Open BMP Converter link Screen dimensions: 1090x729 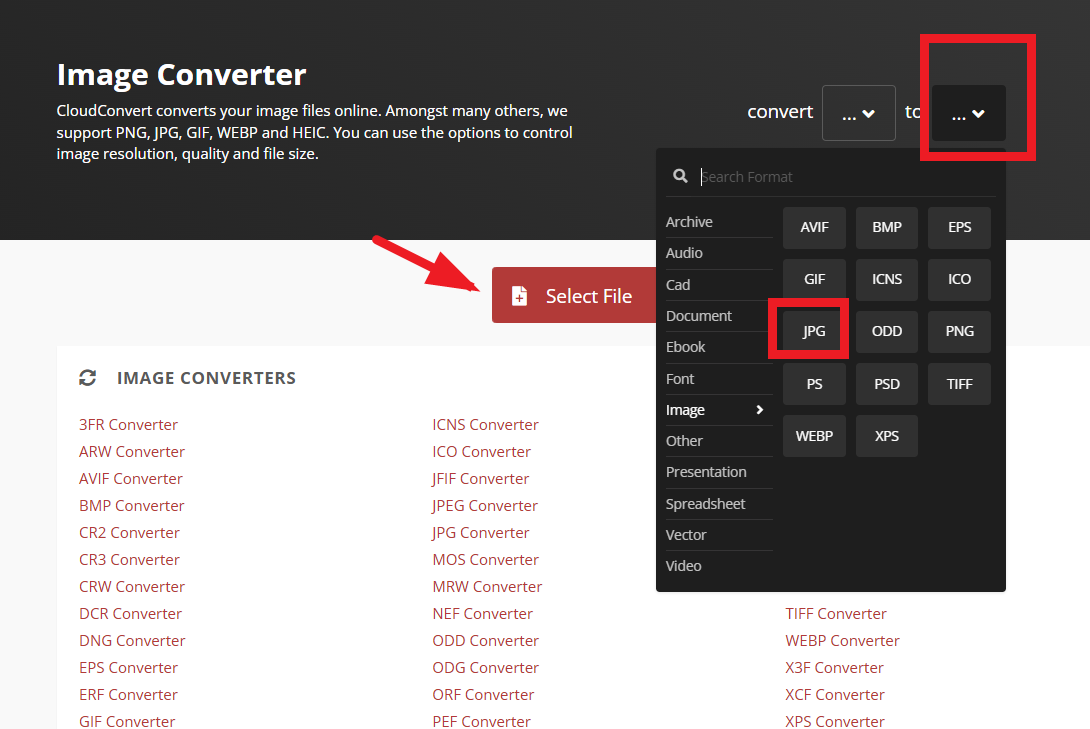[131, 506]
